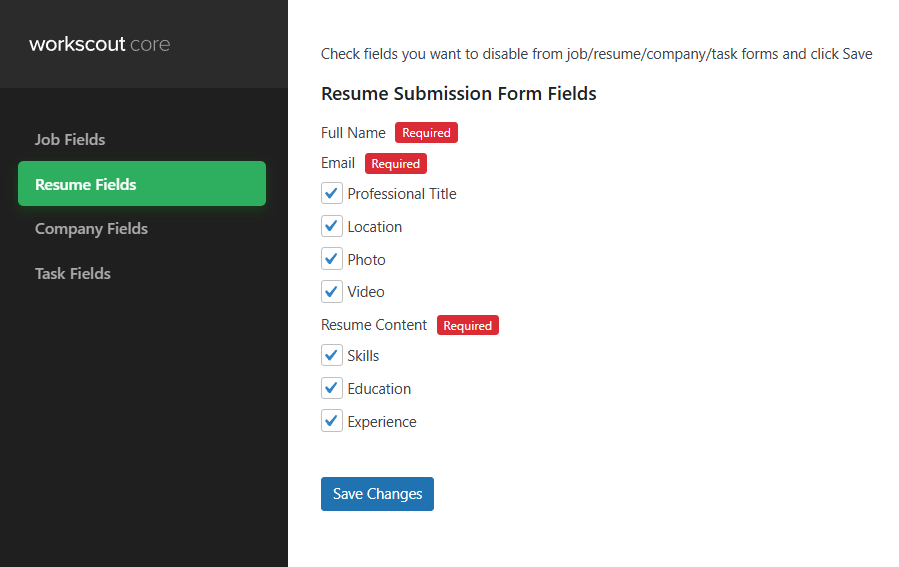Click the Required badge next to Email
The height and width of the screenshot is (567, 899).
click(x=395, y=163)
